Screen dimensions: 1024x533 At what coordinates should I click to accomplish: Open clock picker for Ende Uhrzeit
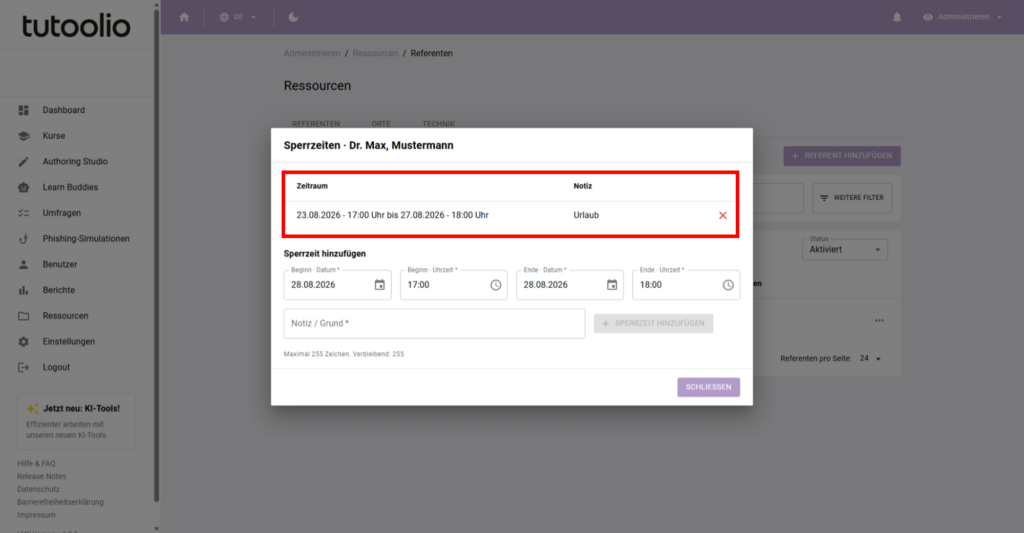[728, 285]
